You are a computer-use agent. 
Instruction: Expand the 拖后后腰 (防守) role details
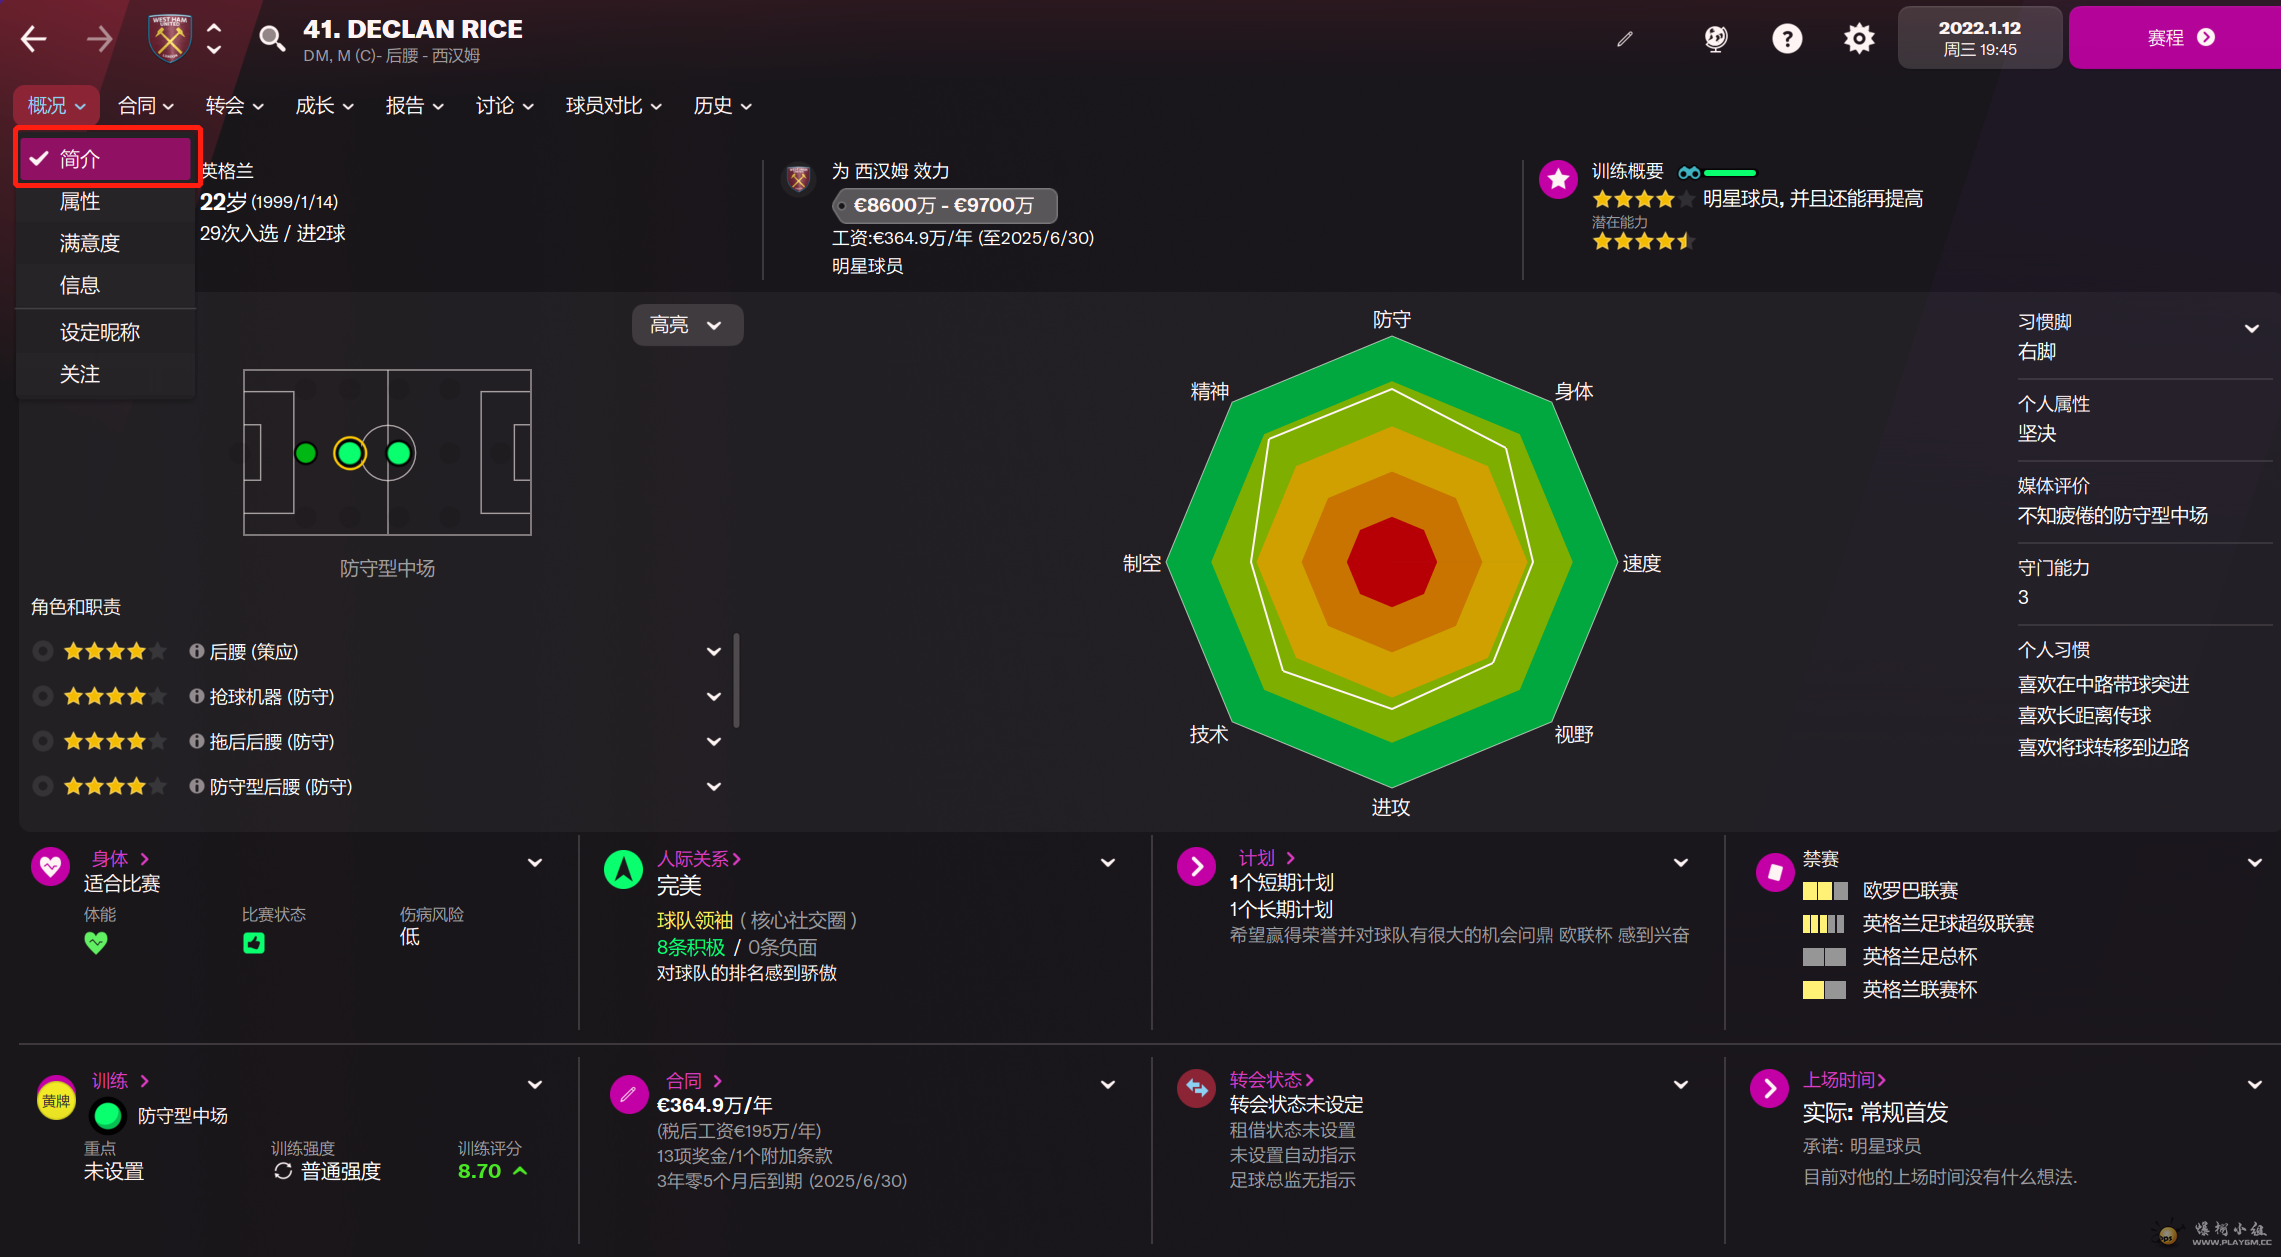[714, 742]
